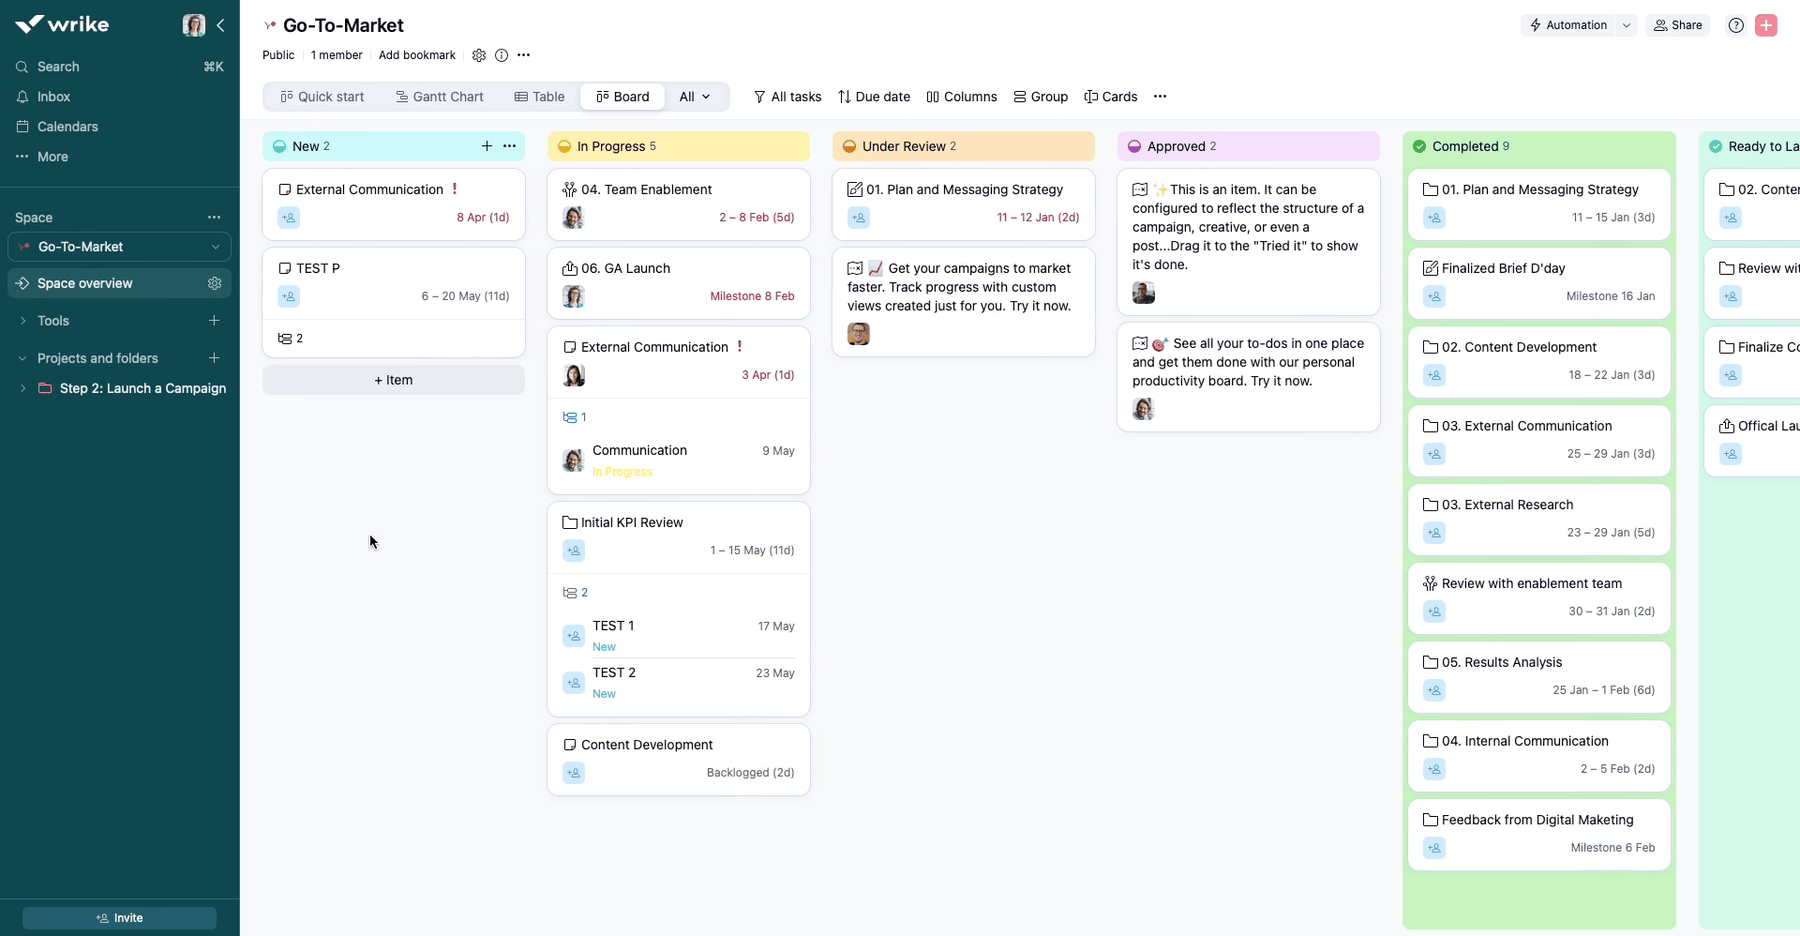Click the settings gear on Space overview
Viewport: 1800px width, 936px height.
tap(215, 283)
